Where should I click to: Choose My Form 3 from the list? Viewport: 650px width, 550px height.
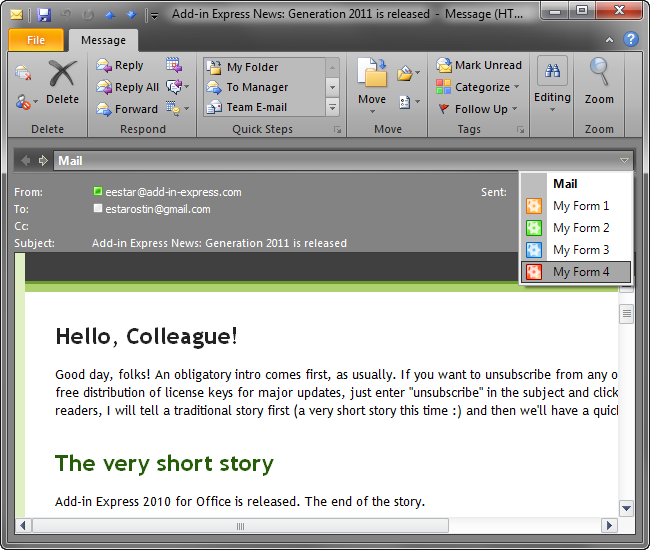(577, 250)
